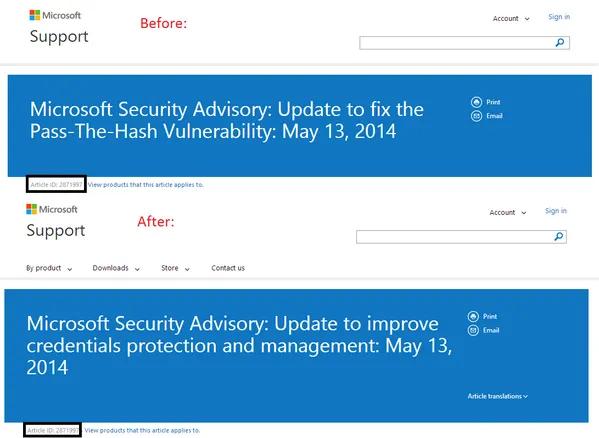Click Print icon beside Pass-The-Hash title

pyautogui.click(x=476, y=102)
